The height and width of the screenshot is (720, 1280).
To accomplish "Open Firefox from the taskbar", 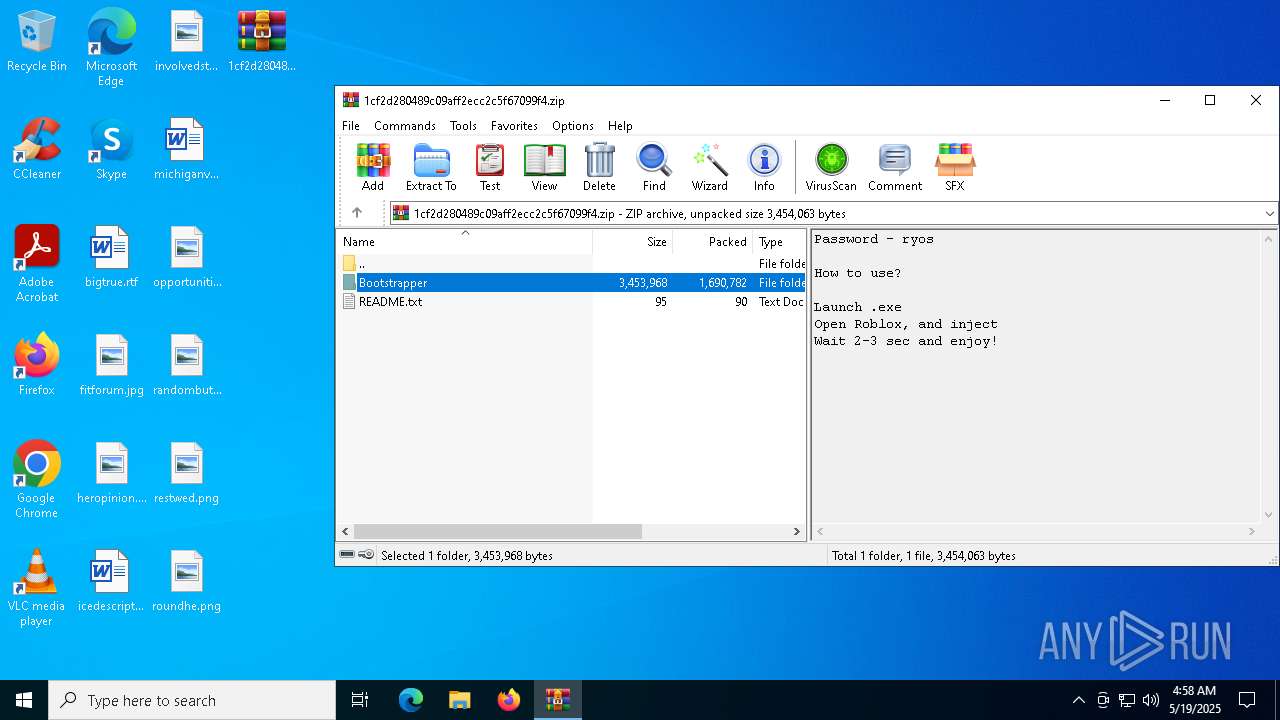I will pos(509,700).
